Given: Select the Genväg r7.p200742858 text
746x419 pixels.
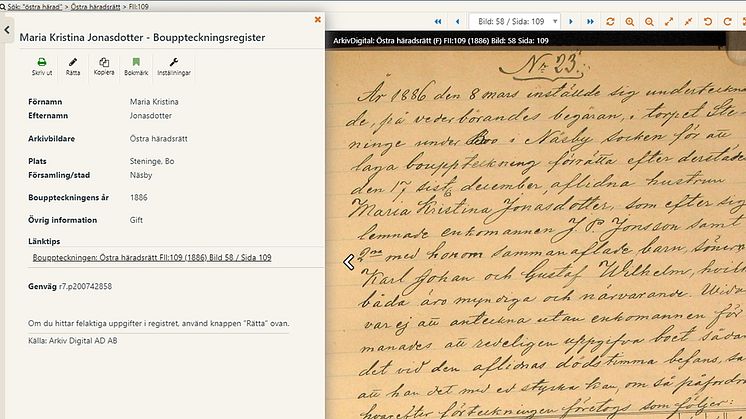Looking at the screenshot, I should pos(70,286).
